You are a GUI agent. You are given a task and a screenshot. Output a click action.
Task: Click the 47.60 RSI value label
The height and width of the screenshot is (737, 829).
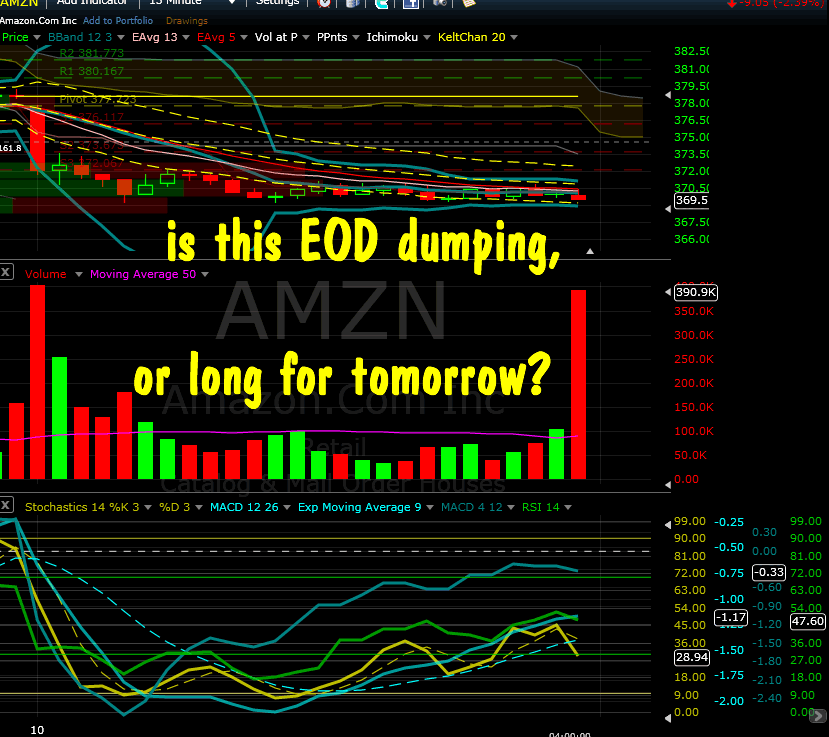(x=808, y=621)
